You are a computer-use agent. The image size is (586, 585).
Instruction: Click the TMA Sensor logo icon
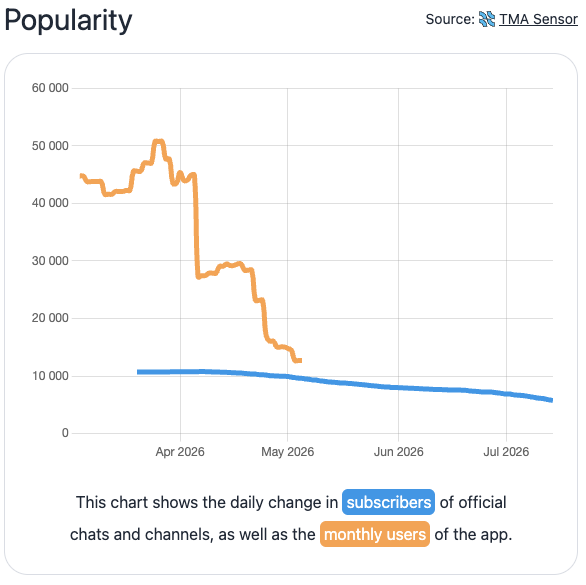[x=487, y=19]
